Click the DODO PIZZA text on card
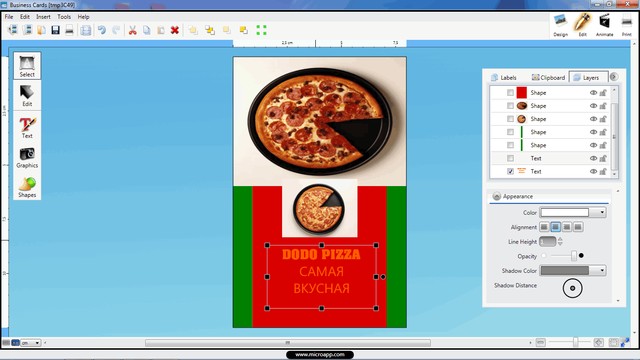The image size is (640, 360). tap(321, 254)
